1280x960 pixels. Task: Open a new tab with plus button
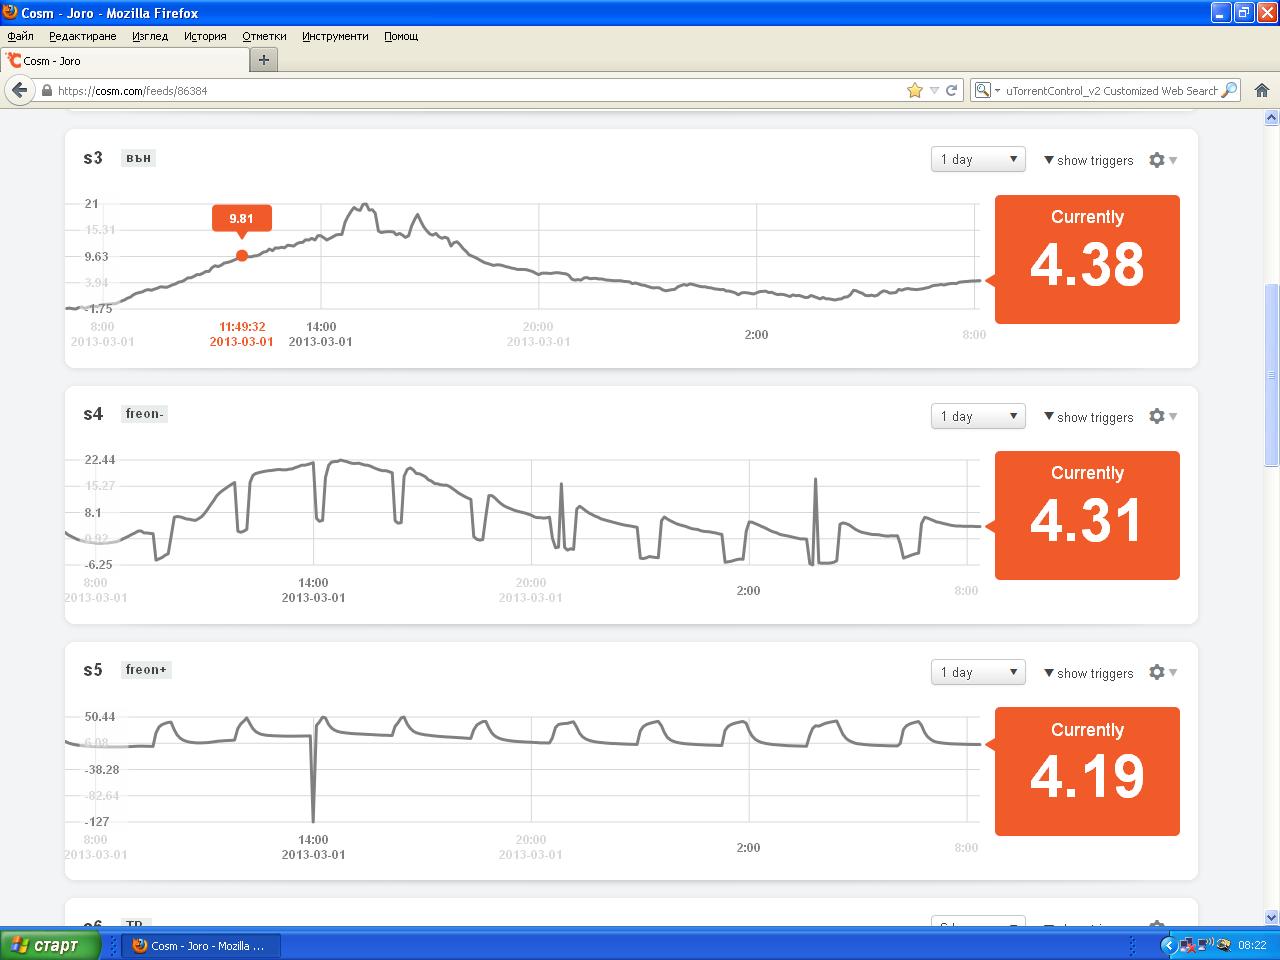pos(264,60)
